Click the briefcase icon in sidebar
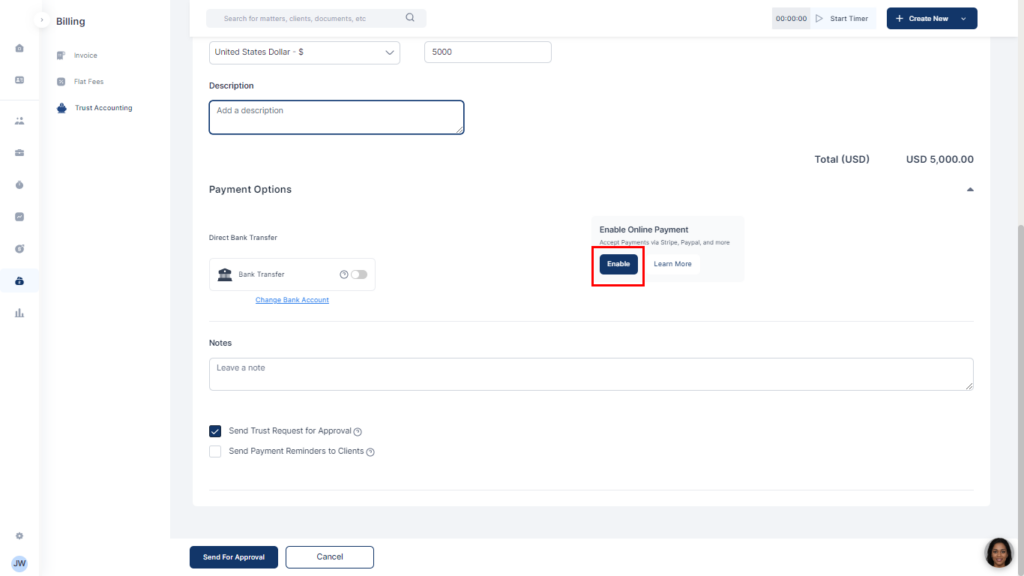 [x=19, y=153]
